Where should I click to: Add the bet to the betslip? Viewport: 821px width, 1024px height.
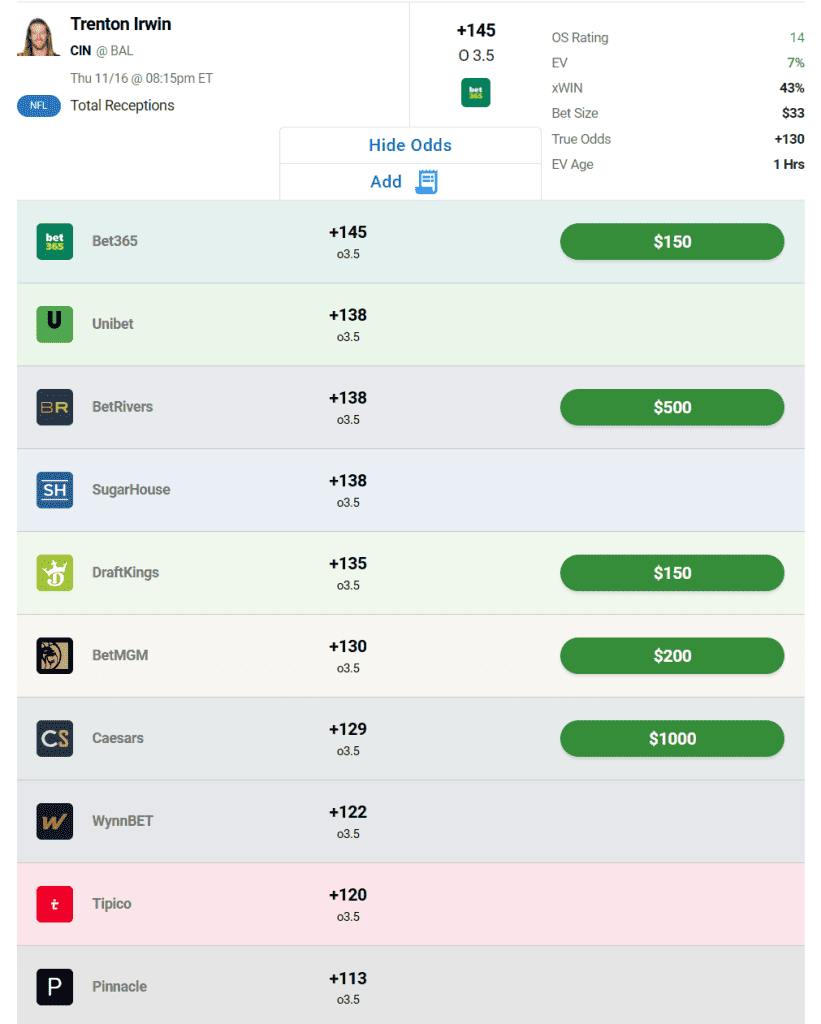pos(404,182)
